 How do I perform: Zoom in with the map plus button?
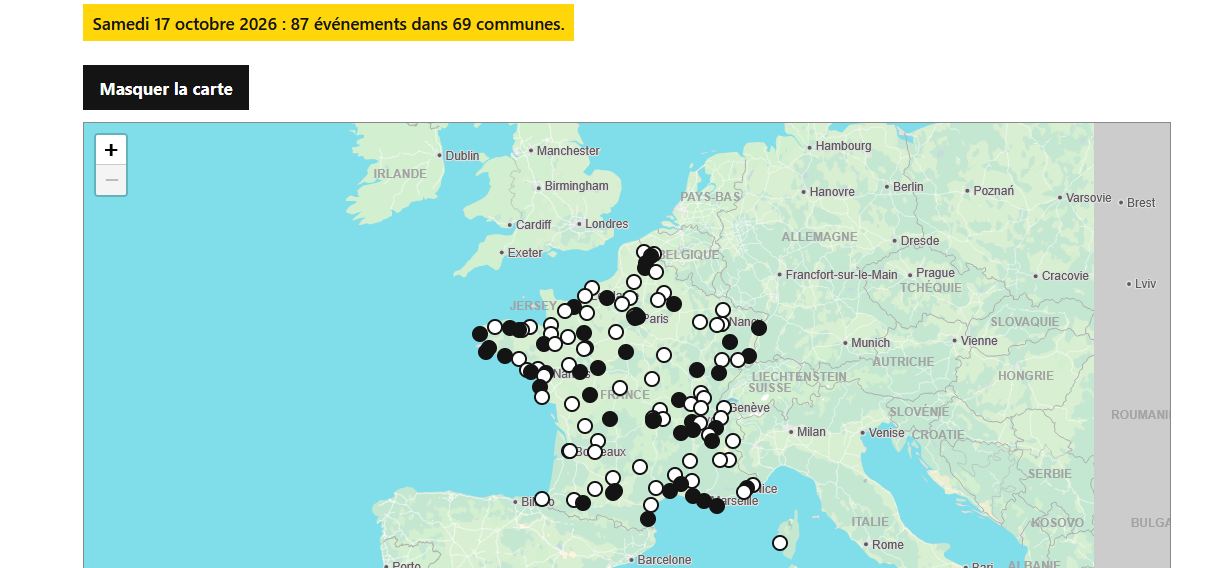click(x=111, y=150)
